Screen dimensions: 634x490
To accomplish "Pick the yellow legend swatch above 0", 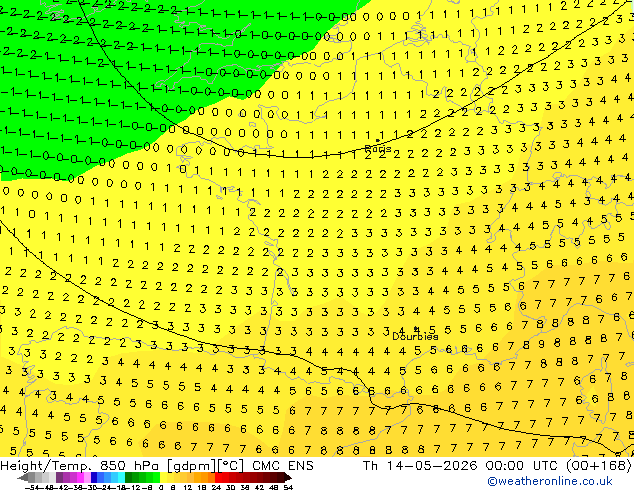I will 163,477.
